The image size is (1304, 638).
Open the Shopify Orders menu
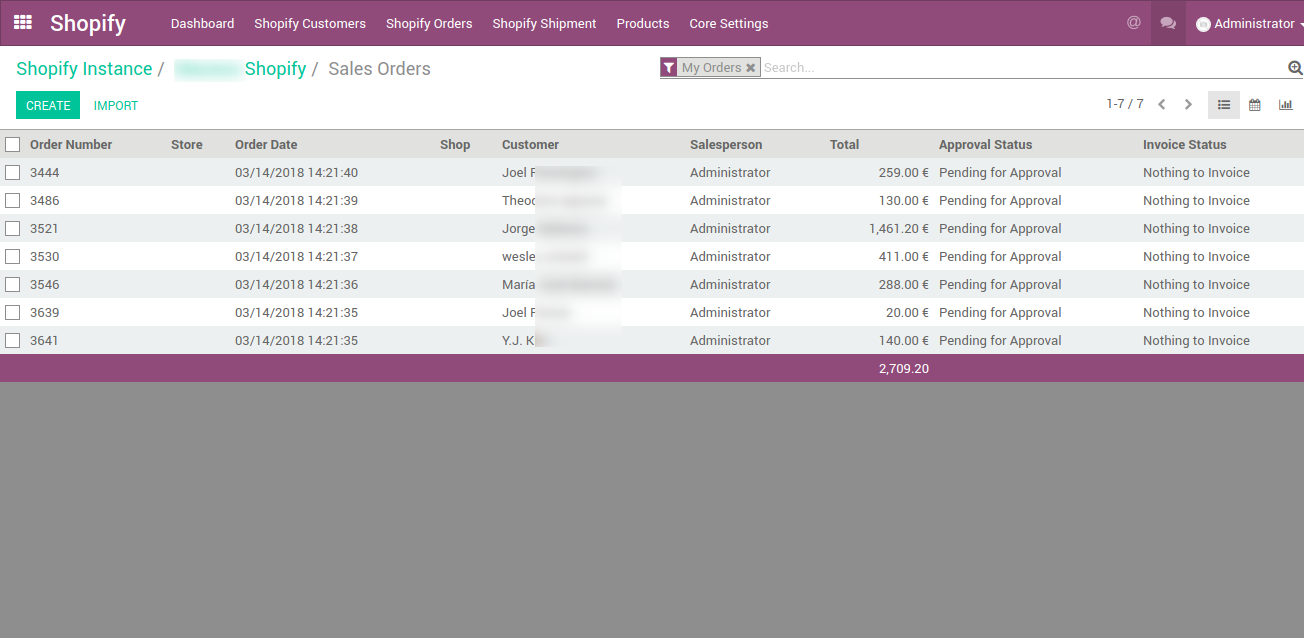click(x=429, y=23)
